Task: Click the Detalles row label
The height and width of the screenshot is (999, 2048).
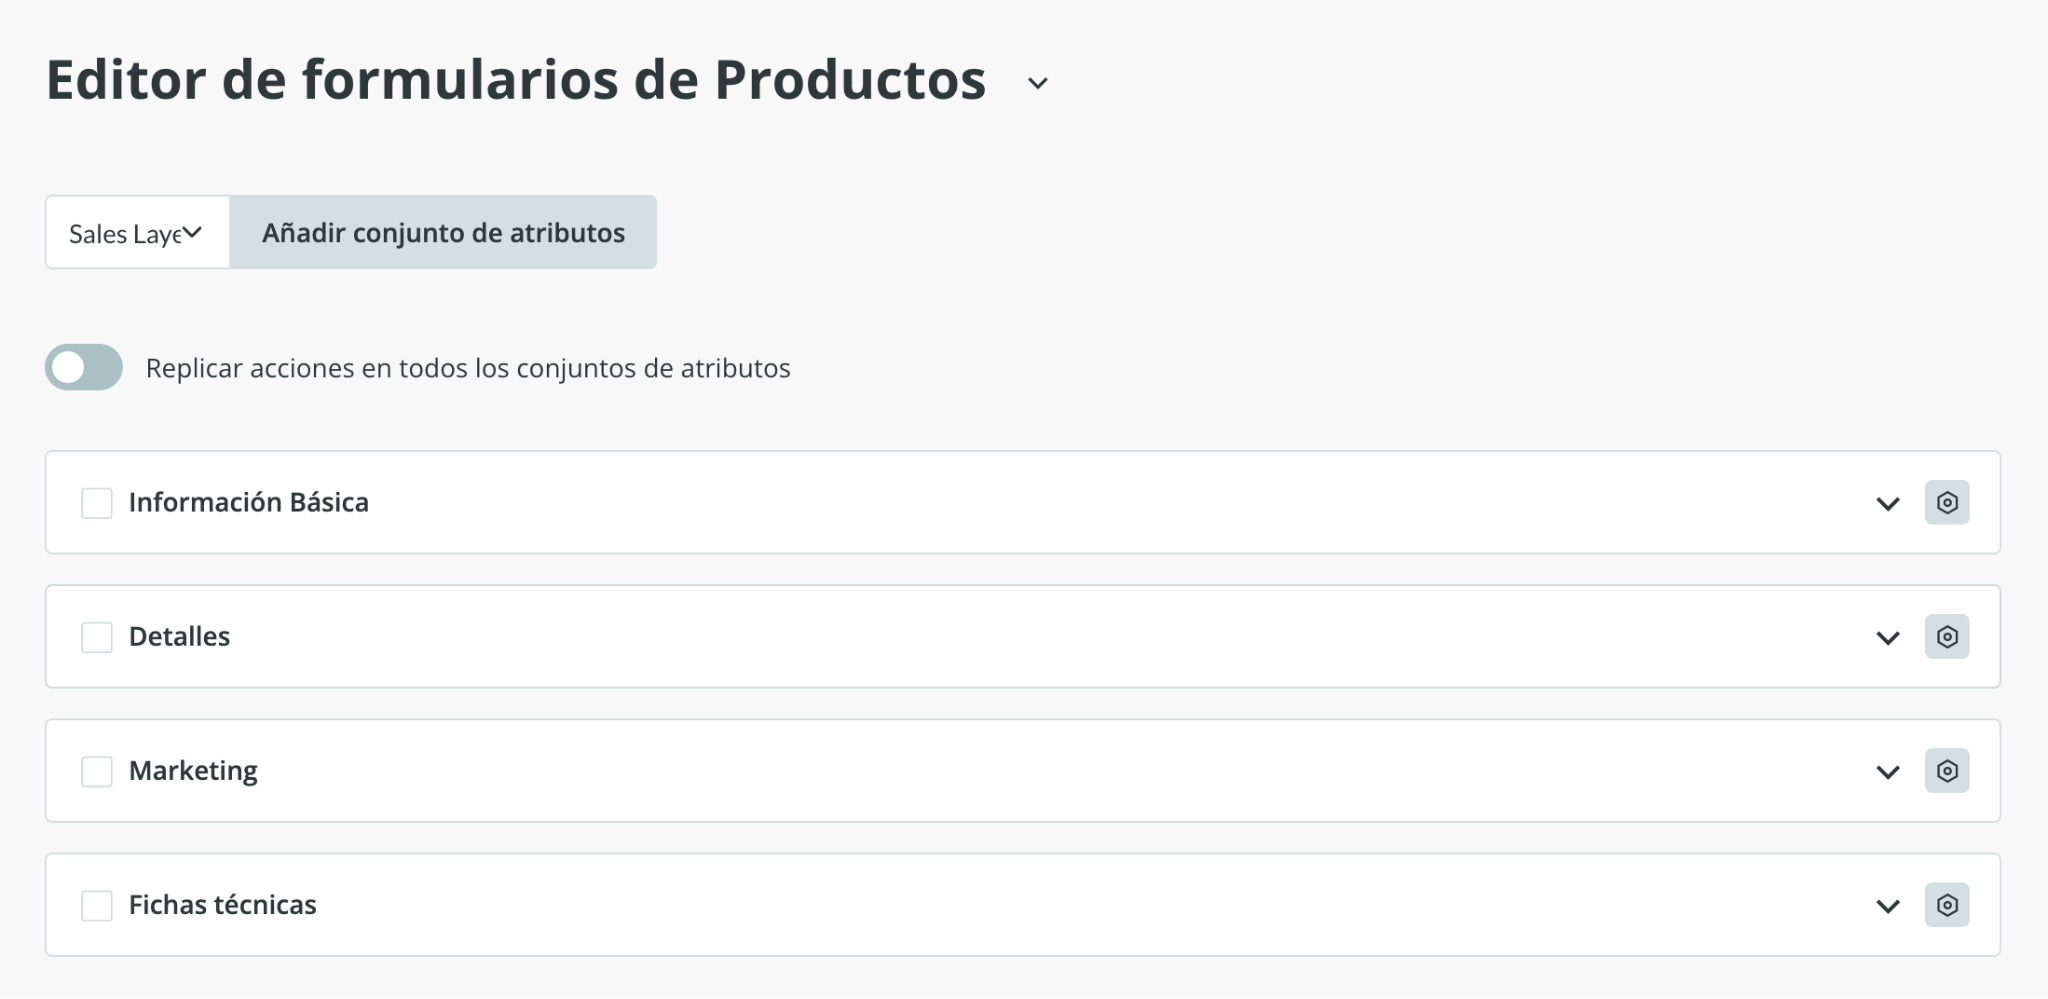Action: point(179,637)
